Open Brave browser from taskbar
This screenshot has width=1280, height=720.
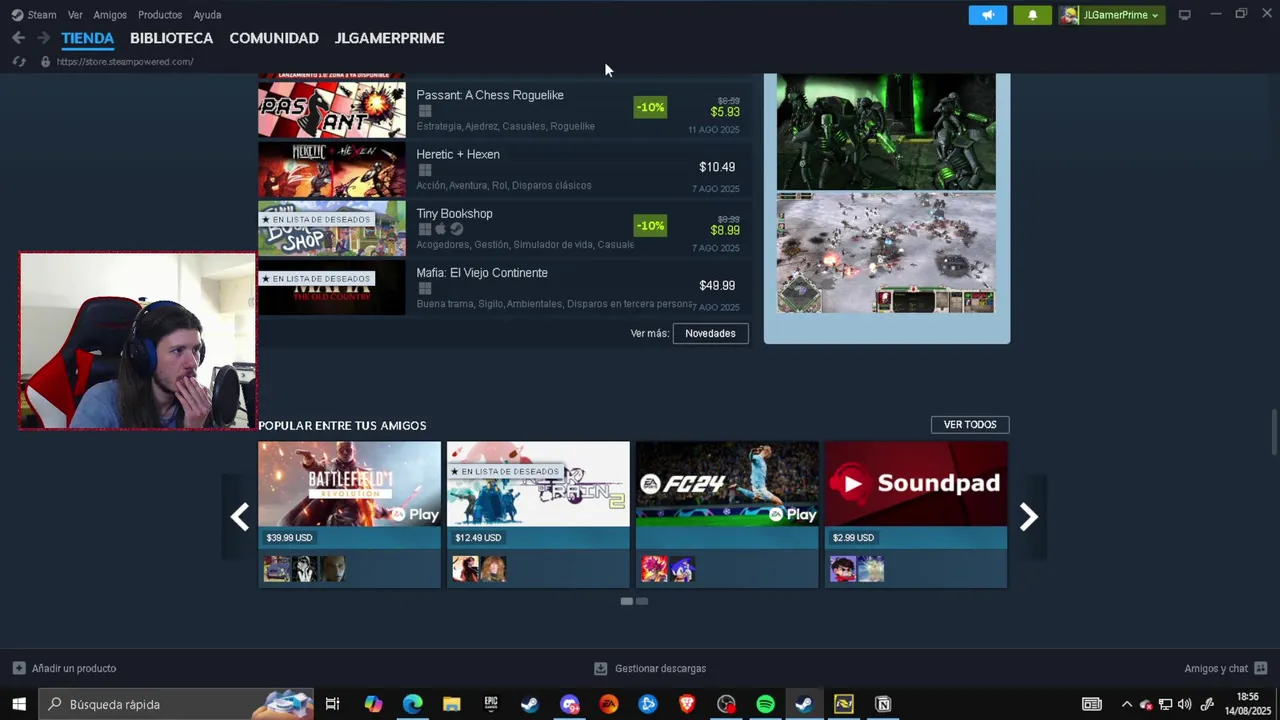coord(687,704)
